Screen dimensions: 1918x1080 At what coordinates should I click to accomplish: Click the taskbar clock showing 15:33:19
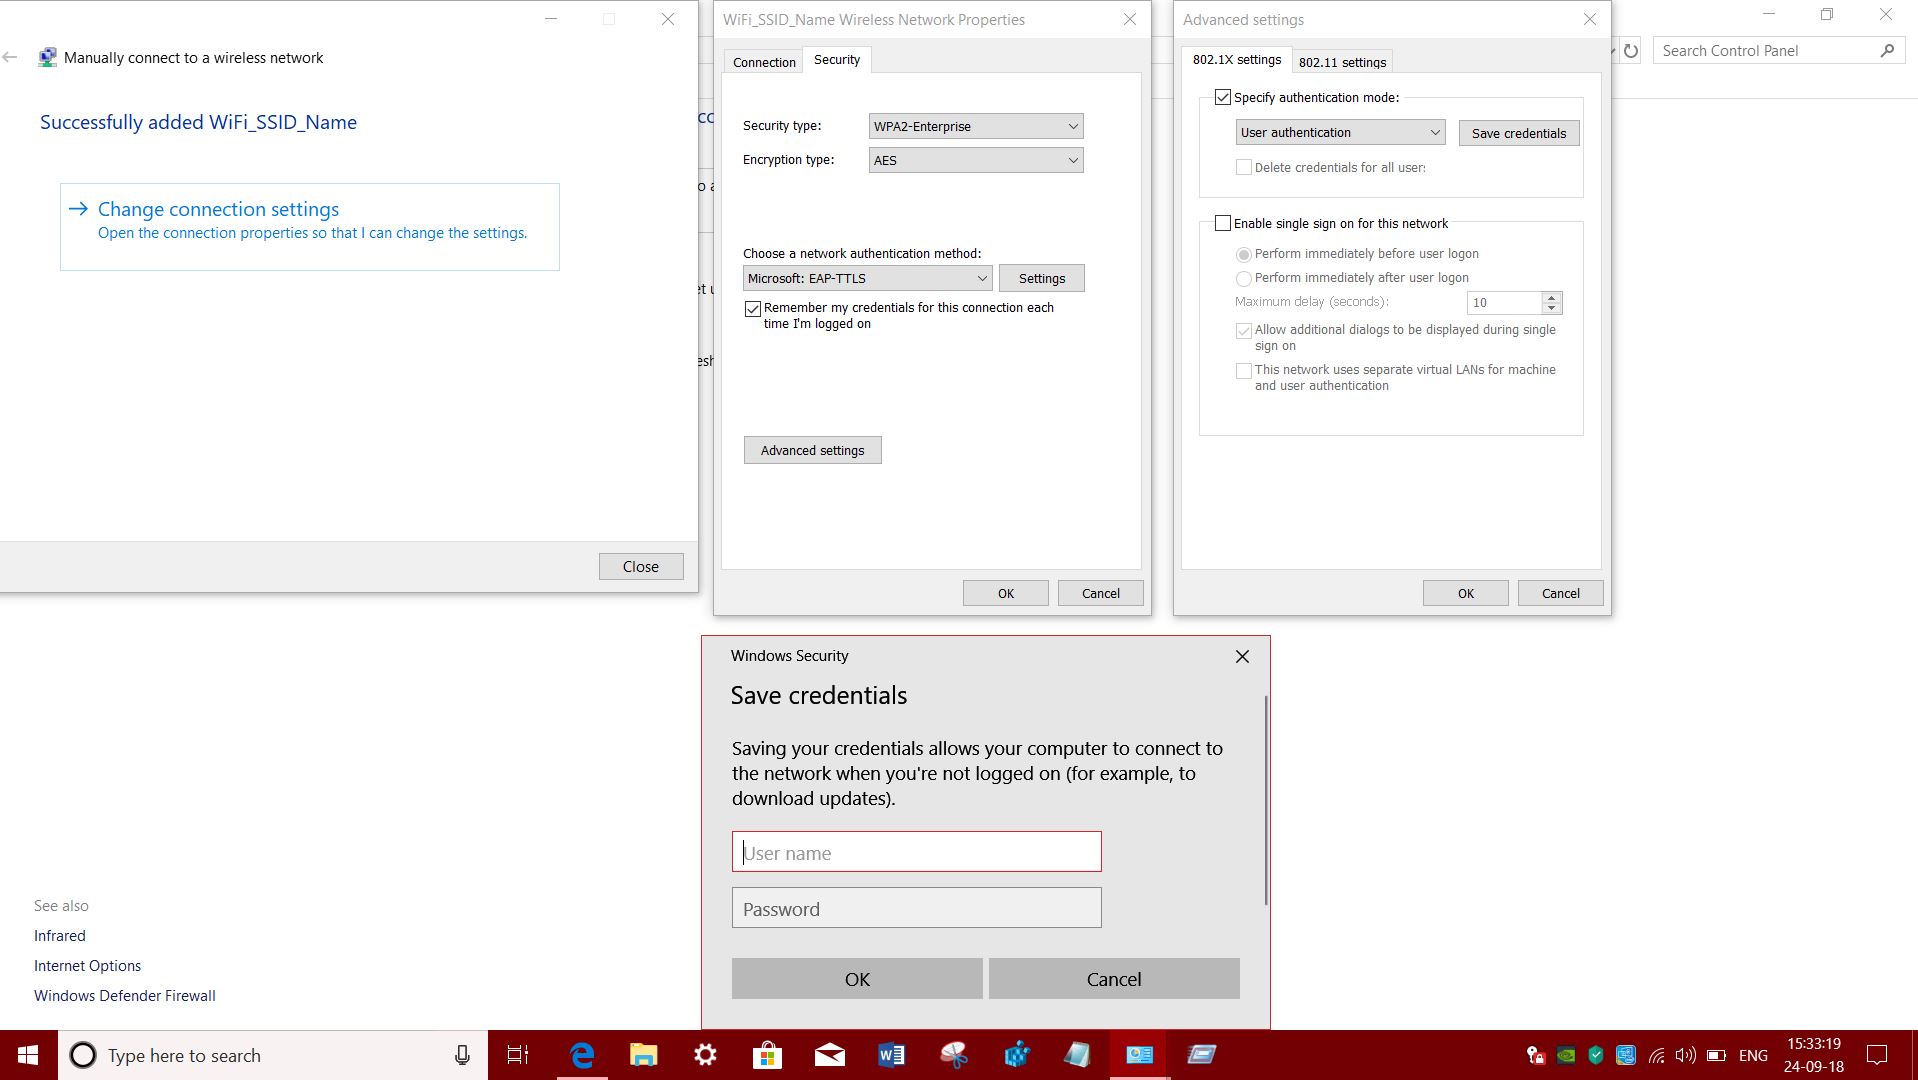coord(1814,1055)
